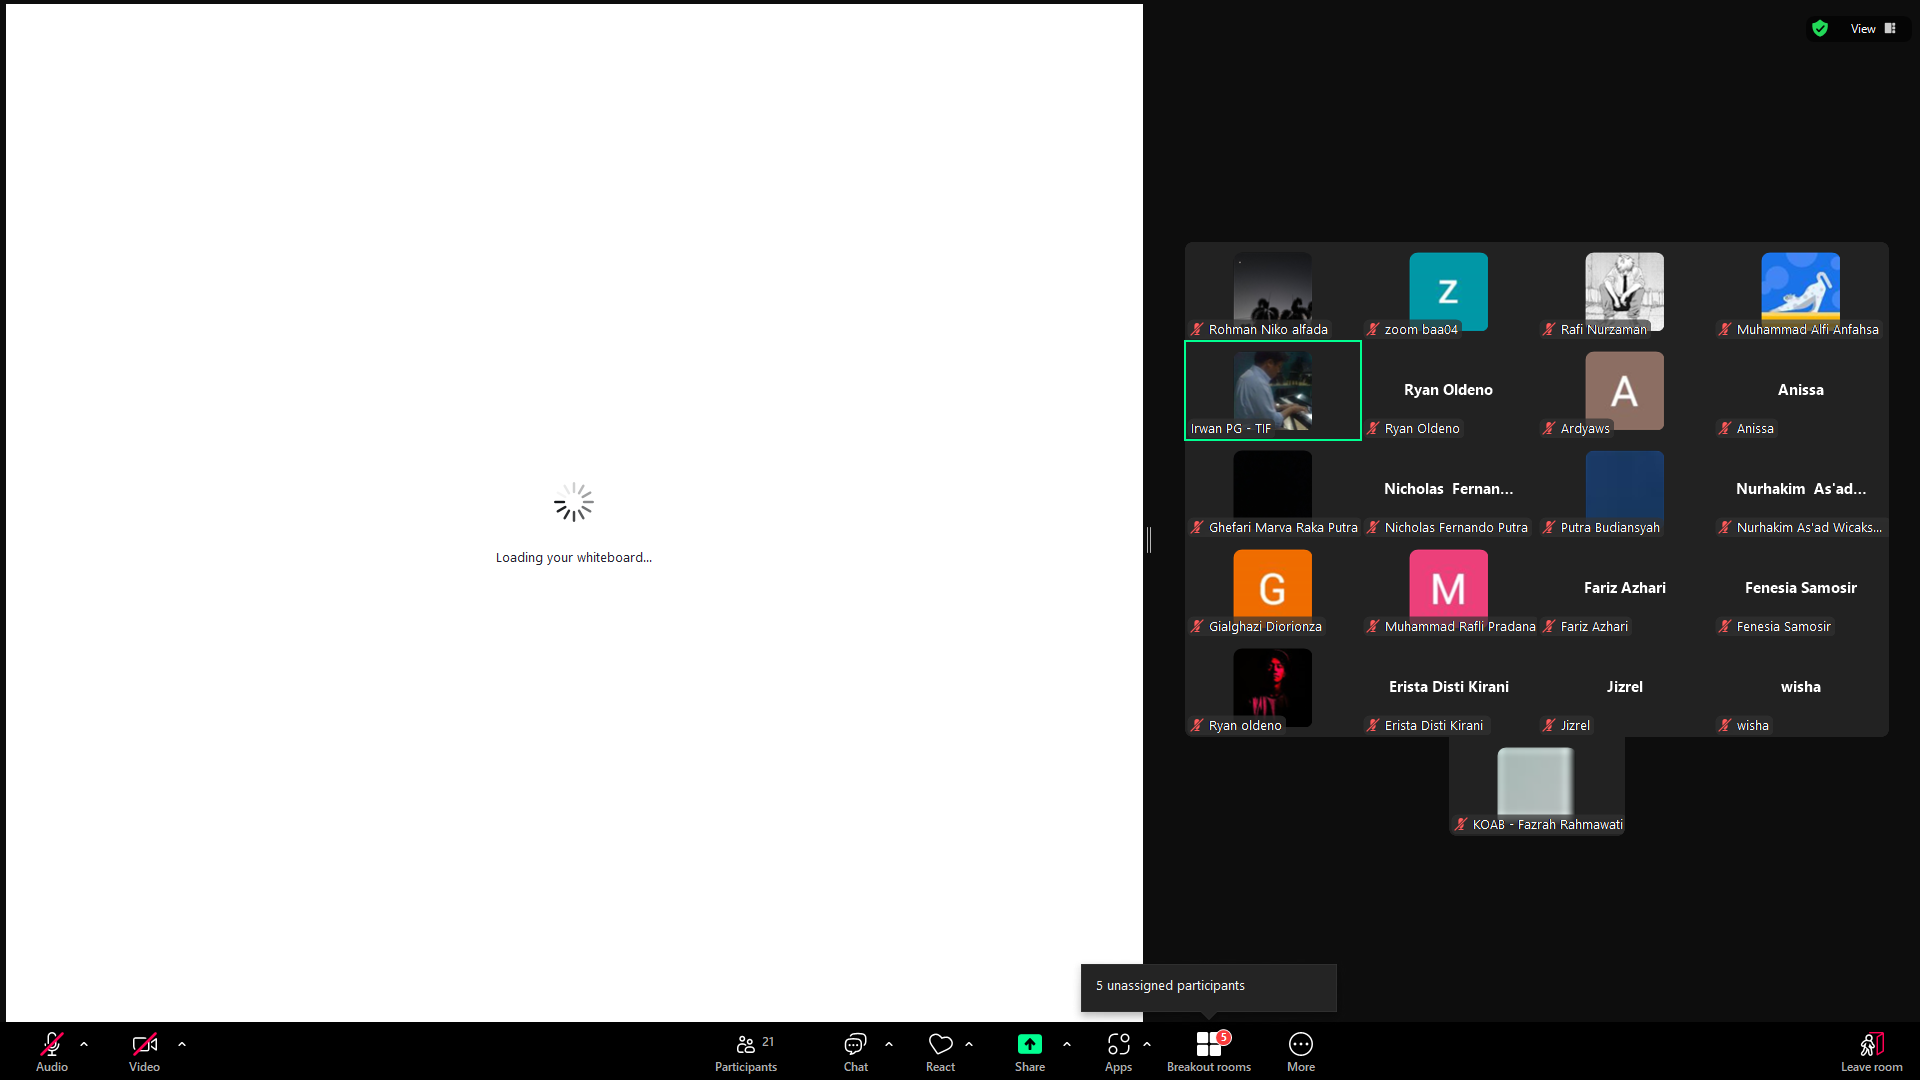Open the More options menu
Image resolution: width=1920 pixels, height=1080 pixels.
pos(1301,1050)
